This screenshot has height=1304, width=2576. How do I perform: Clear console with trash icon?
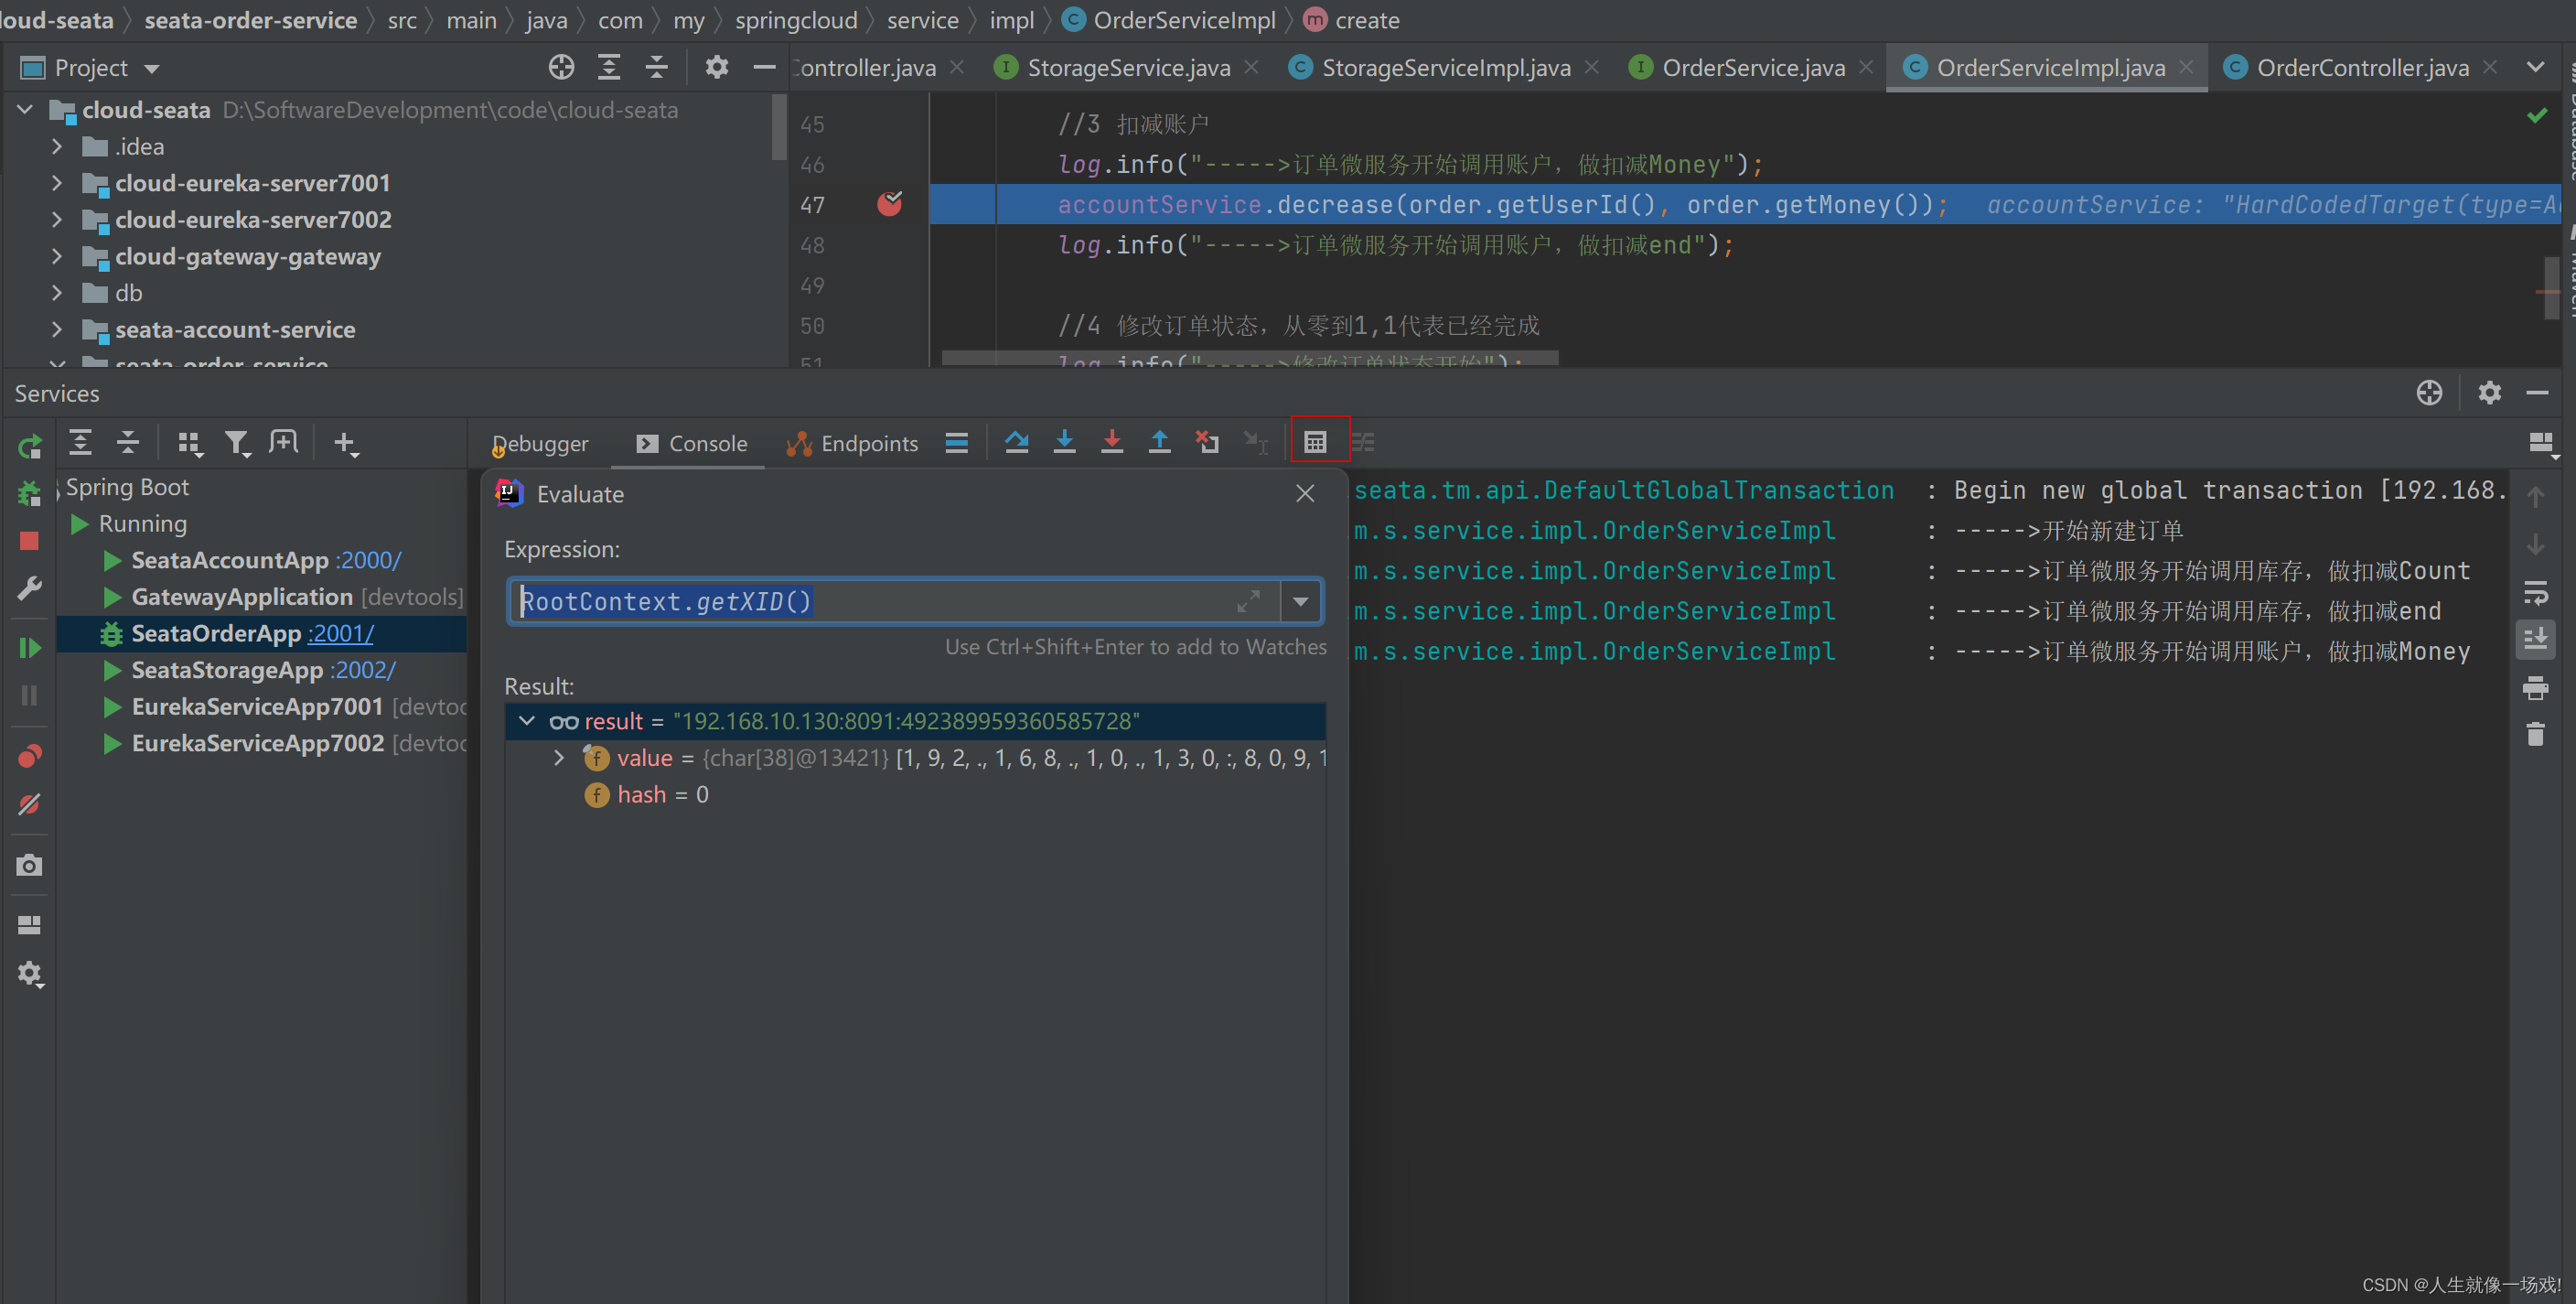[2535, 734]
